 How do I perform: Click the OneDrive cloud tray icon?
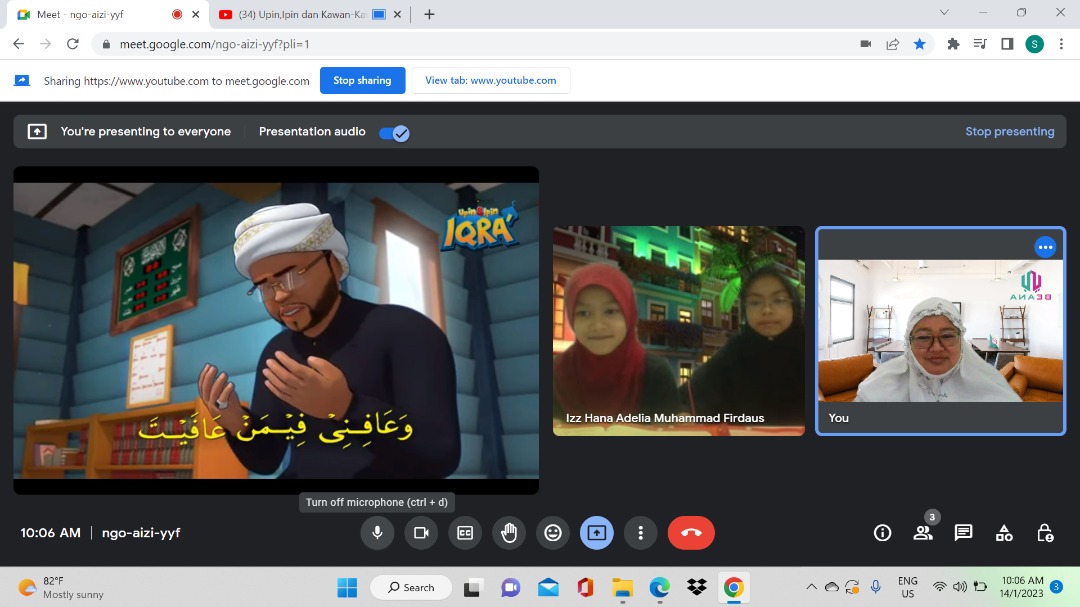point(832,587)
